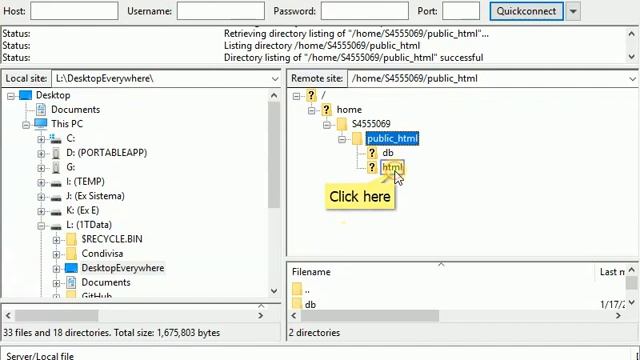The image size is (640, 360).
Task: Select the db folder in remote tree
Action: click(388, 153)
